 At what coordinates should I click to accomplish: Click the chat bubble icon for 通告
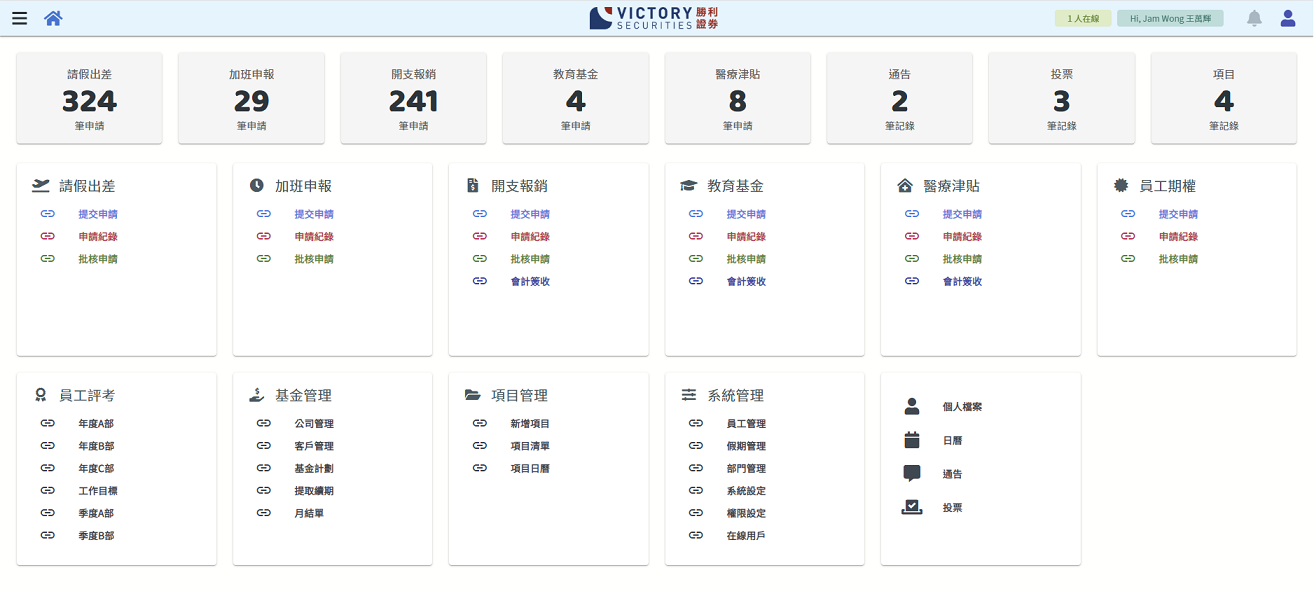(x=911, y=474)
